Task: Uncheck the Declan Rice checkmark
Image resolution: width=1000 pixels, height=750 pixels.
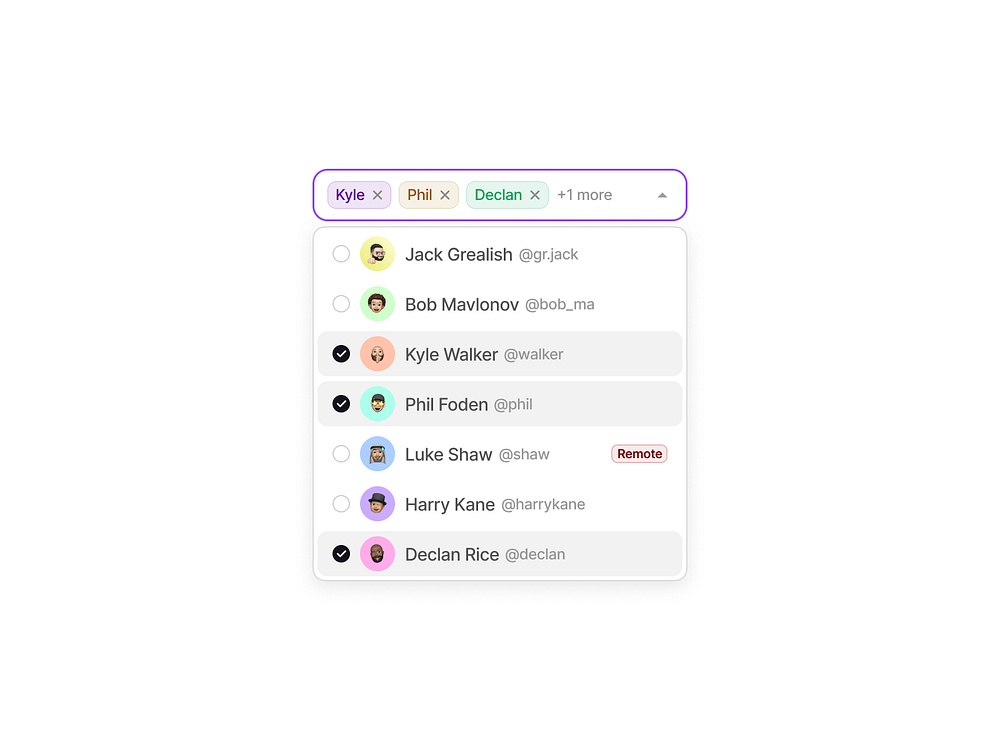Action: (341, 554)
